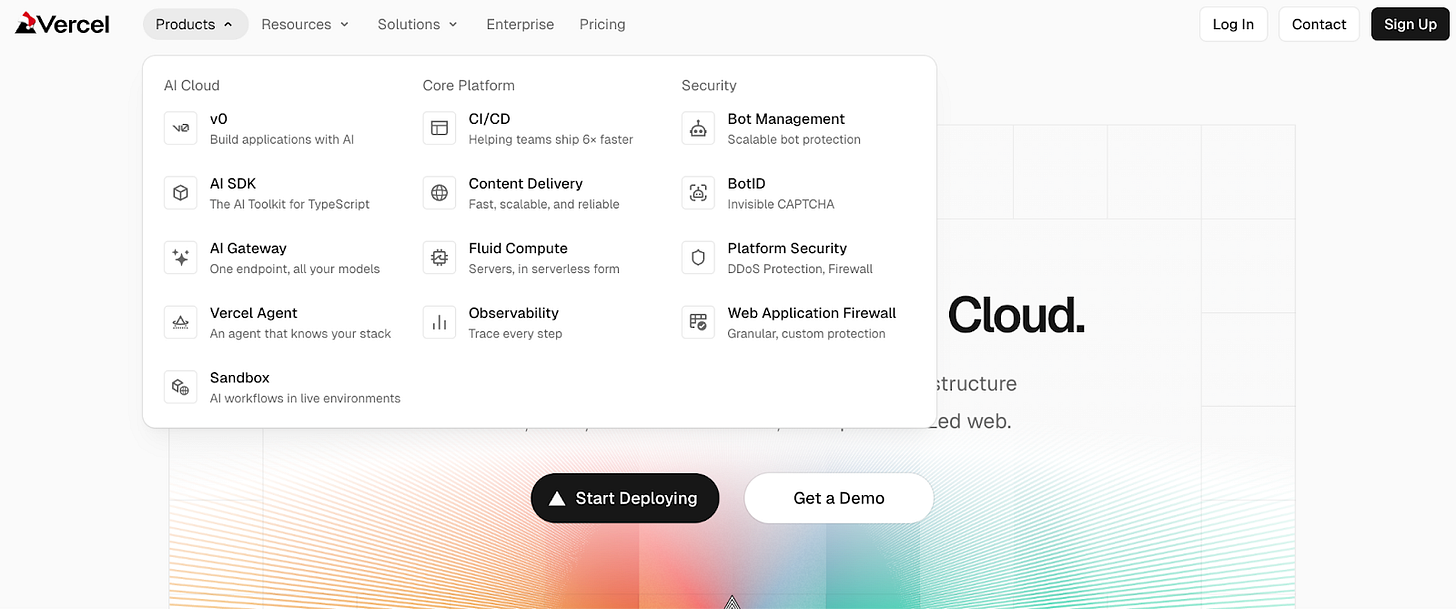Open the Pricing page
This screenshot has width=1456, height=609.
pos(602,24)
